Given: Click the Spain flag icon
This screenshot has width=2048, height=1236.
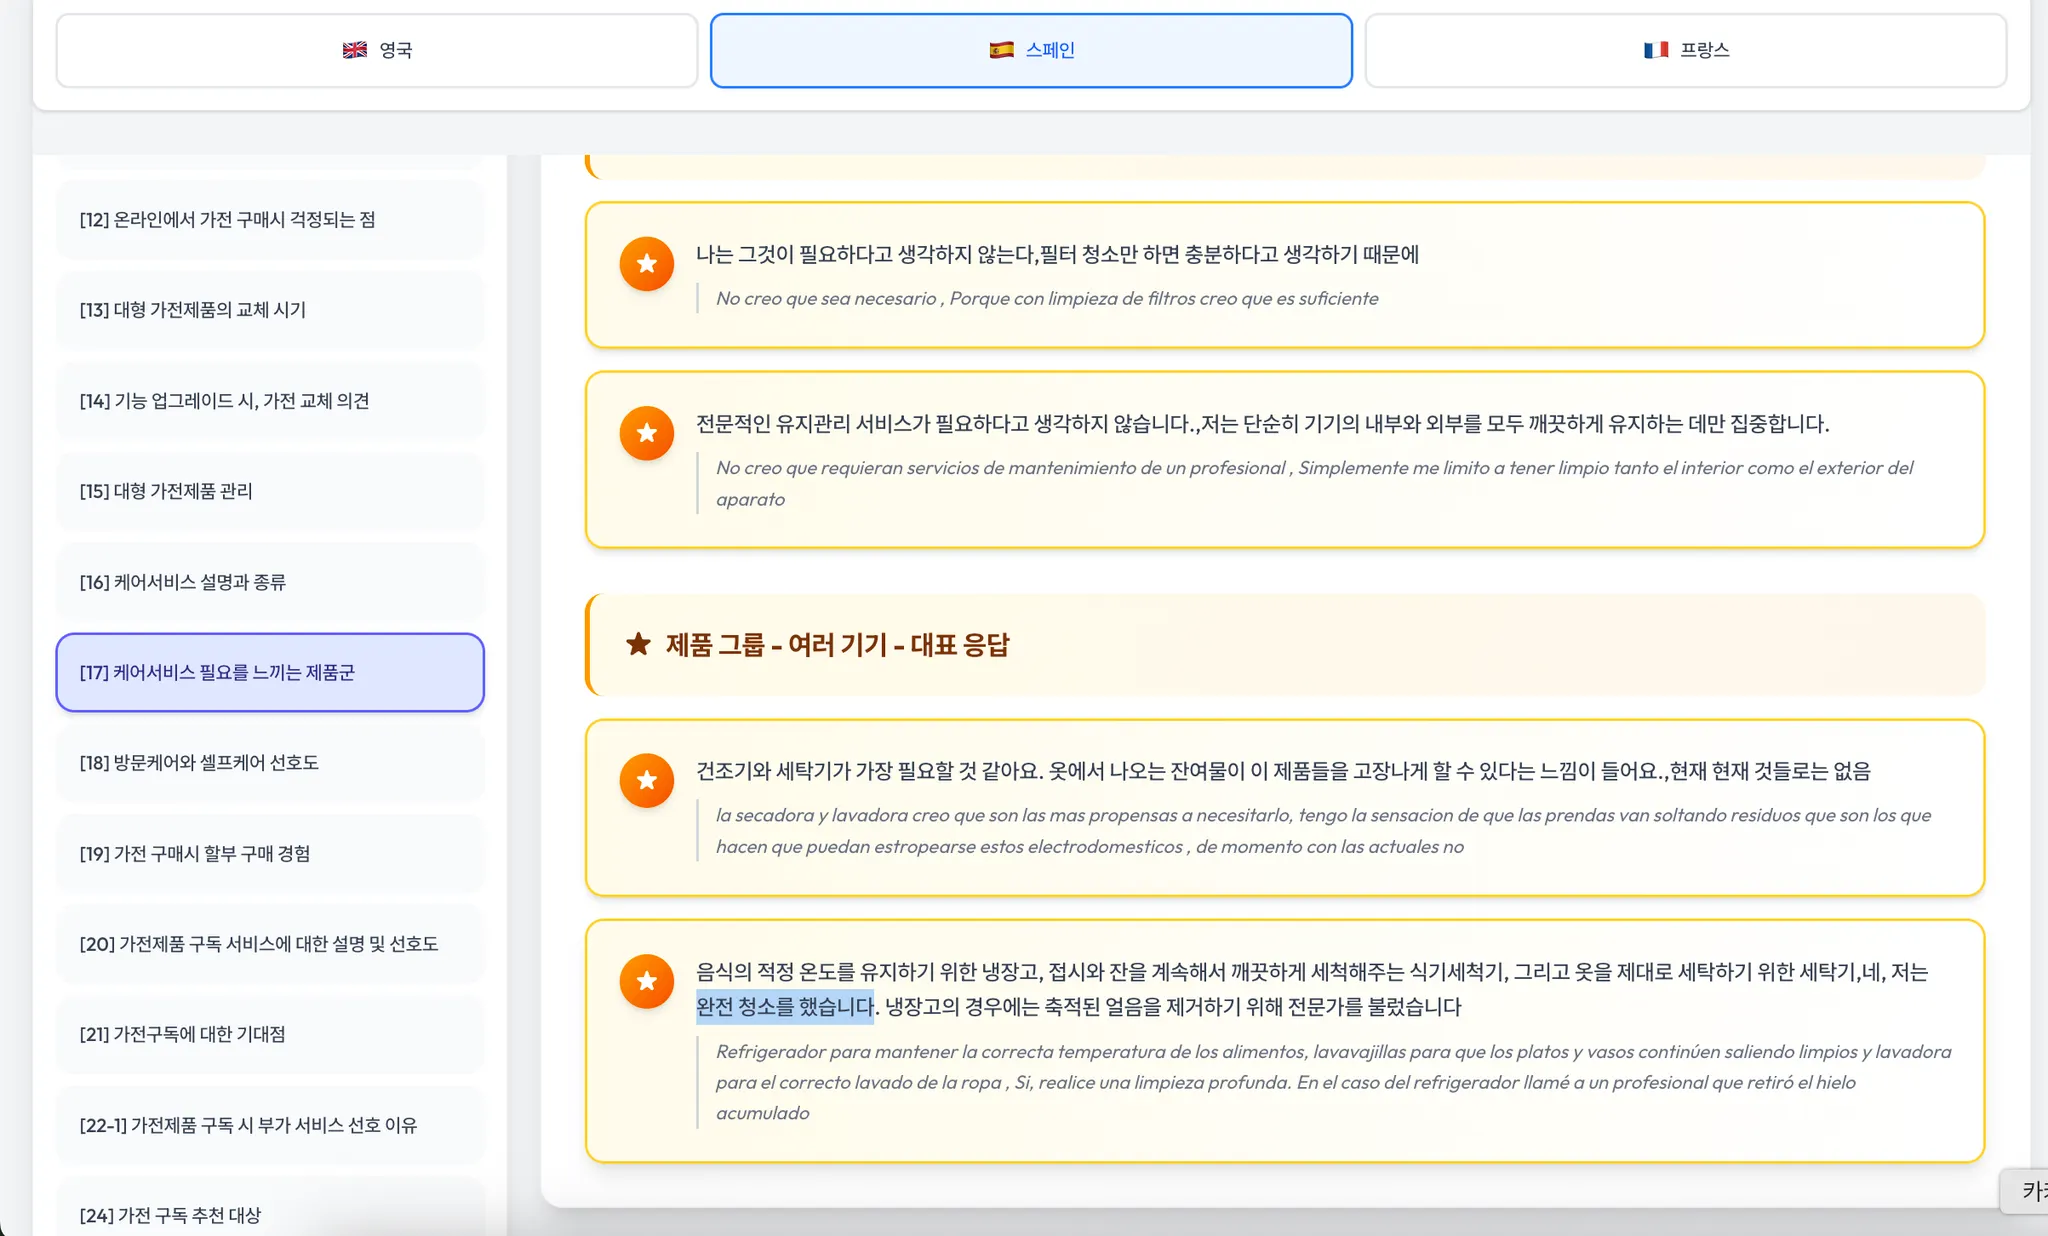Looking at the screenshot, I should tap(1001, 50).
